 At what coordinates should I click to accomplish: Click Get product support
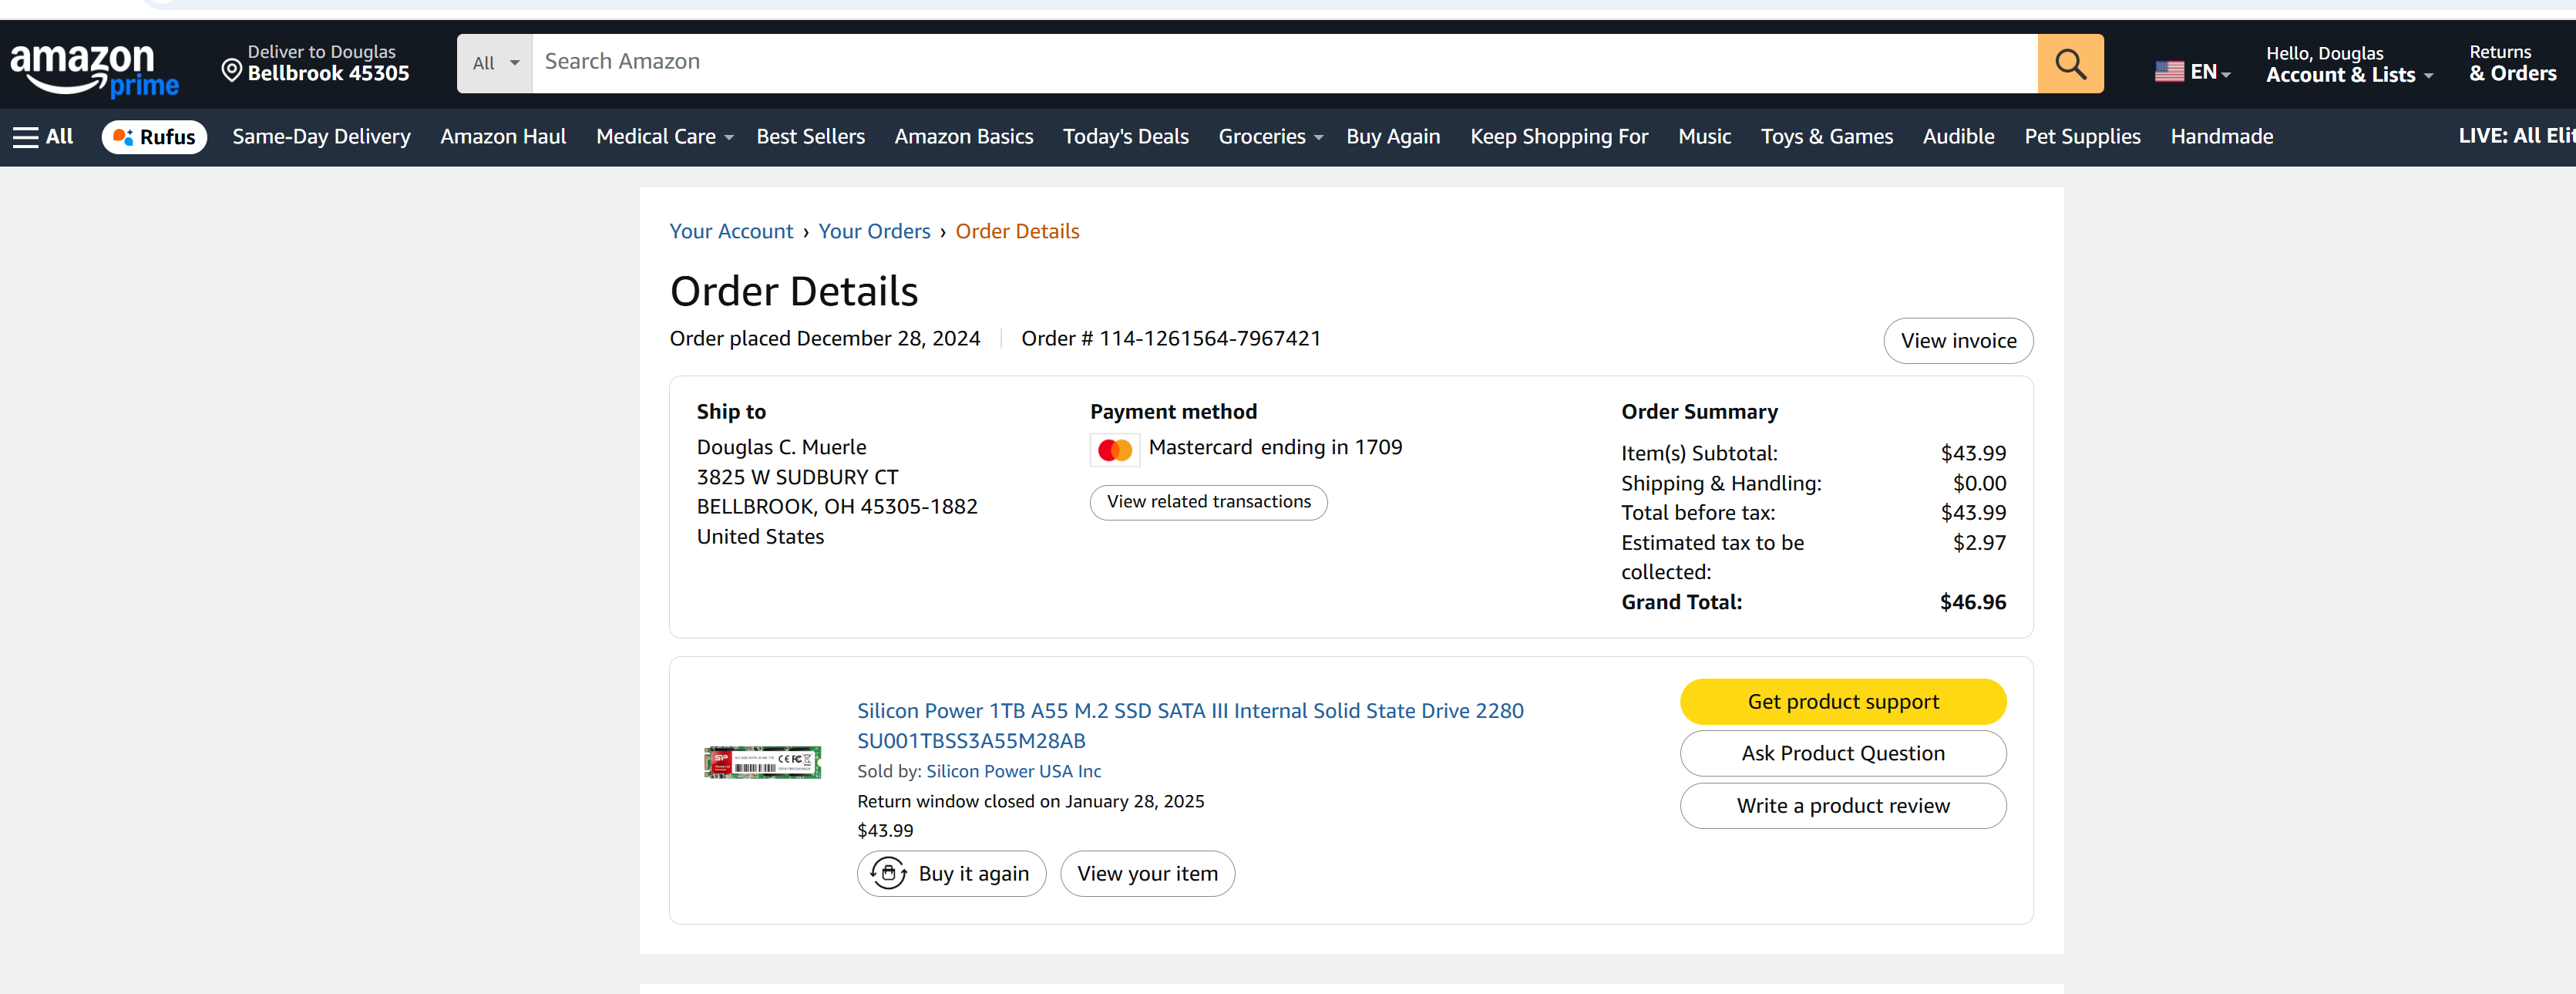point(1842,701)
